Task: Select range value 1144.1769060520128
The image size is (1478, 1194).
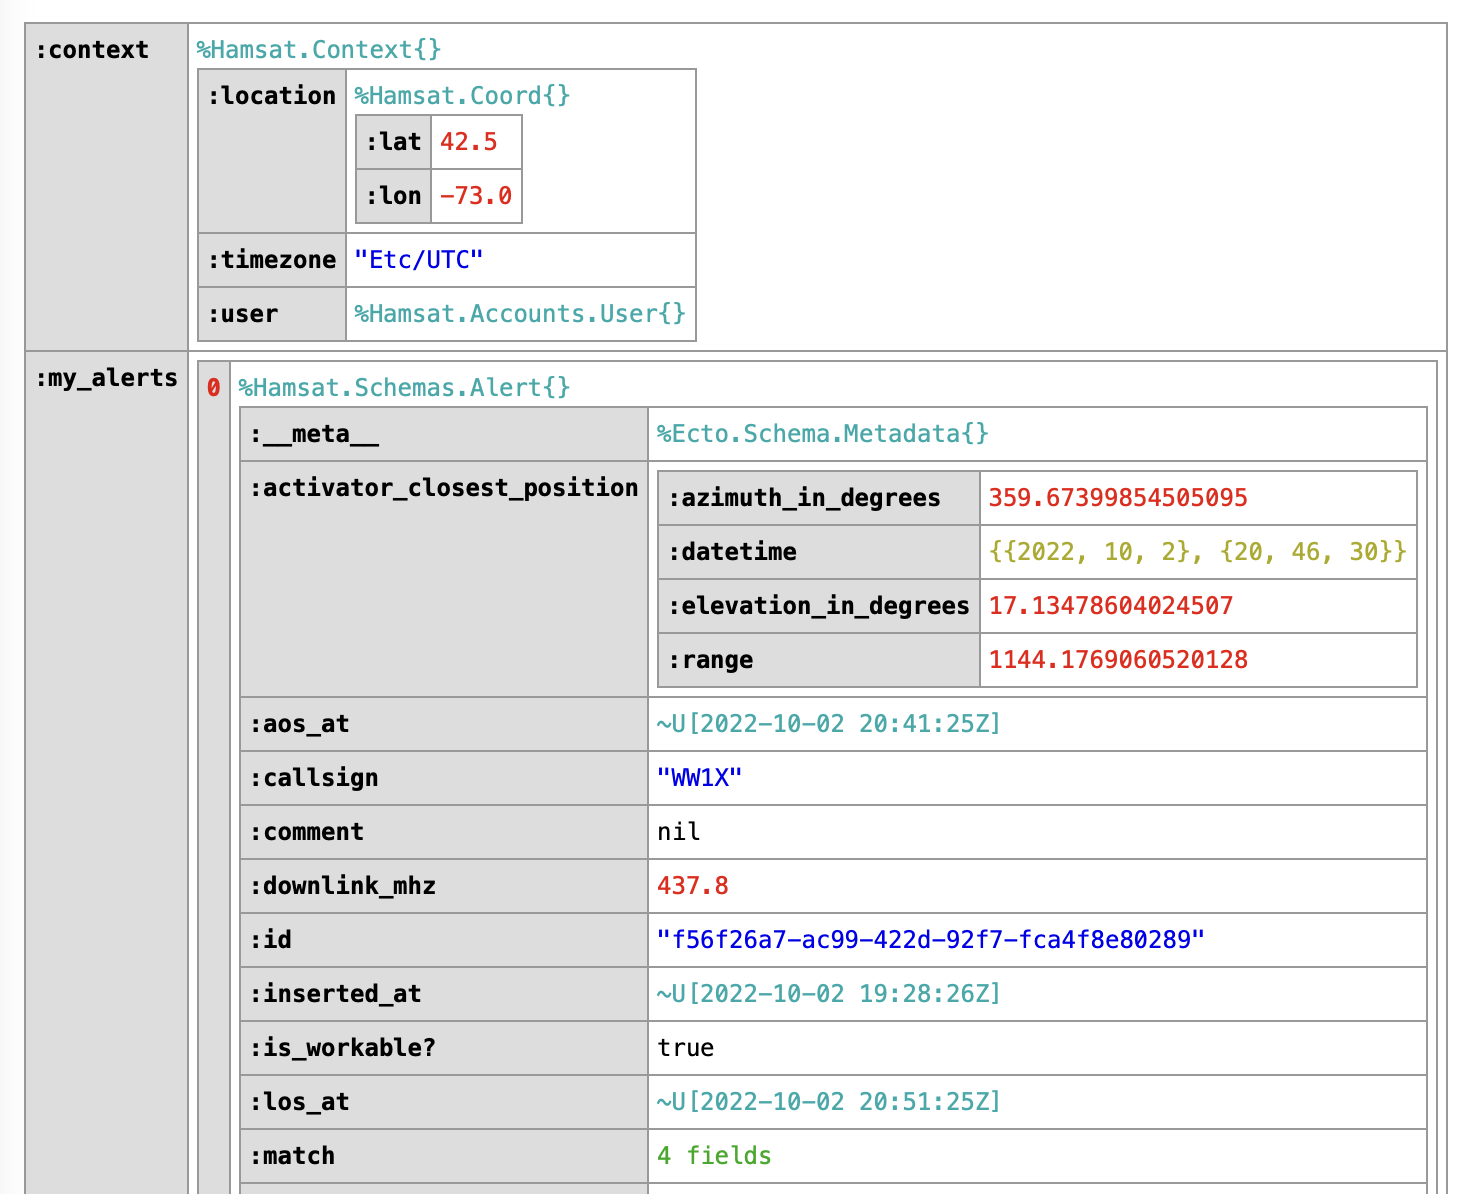Action: tap(1118, 660)
